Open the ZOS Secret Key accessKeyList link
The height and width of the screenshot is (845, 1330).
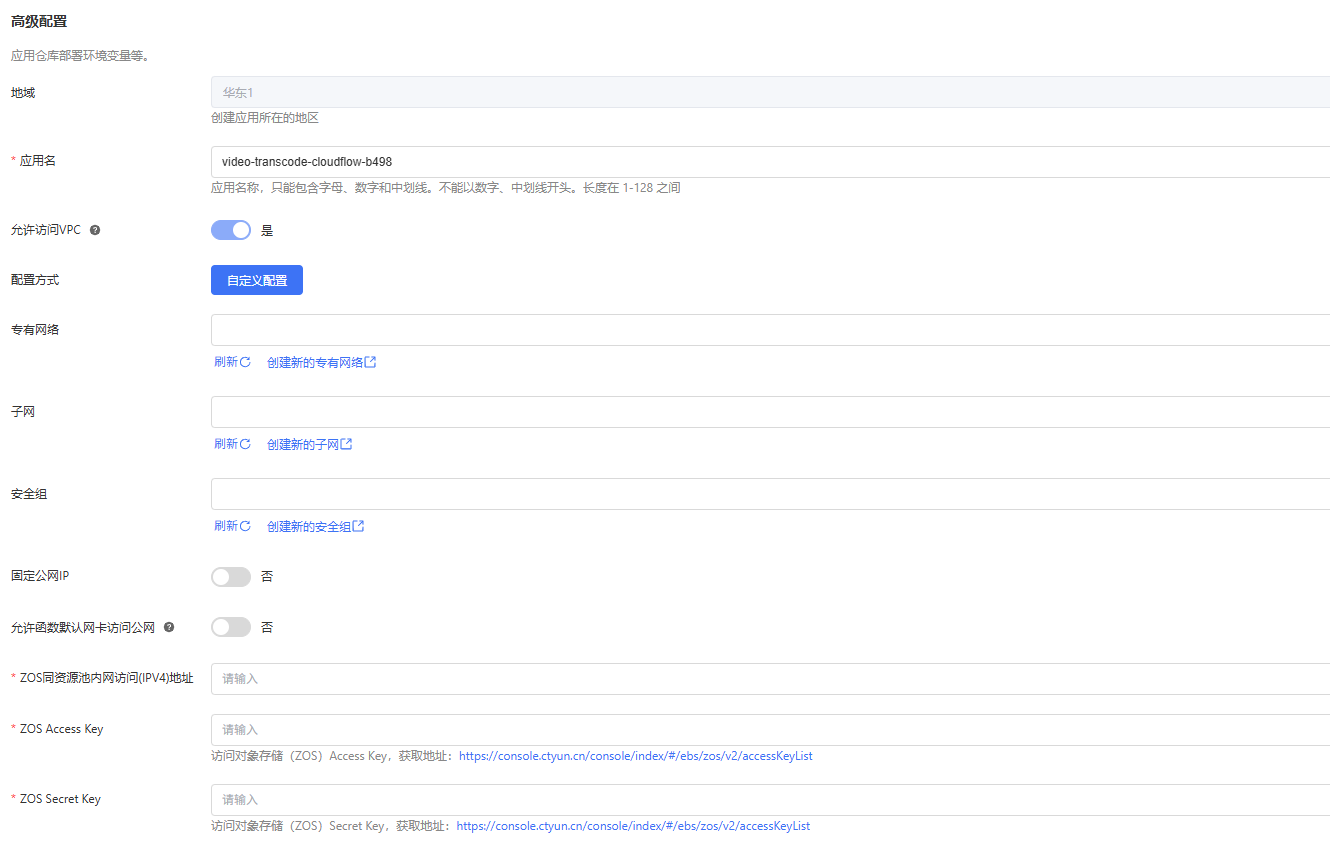point(633,826)
